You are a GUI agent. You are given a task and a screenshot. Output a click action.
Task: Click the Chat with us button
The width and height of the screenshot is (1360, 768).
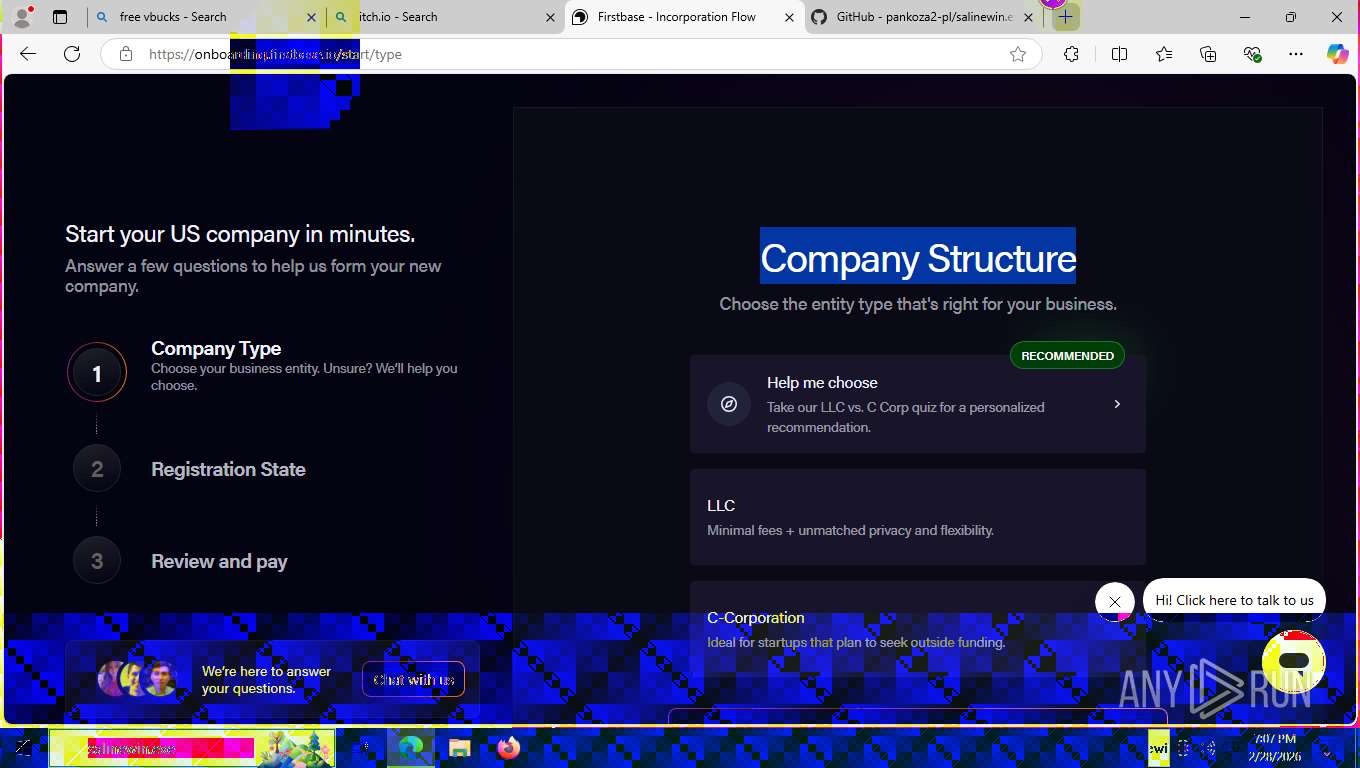coord(414,680)
